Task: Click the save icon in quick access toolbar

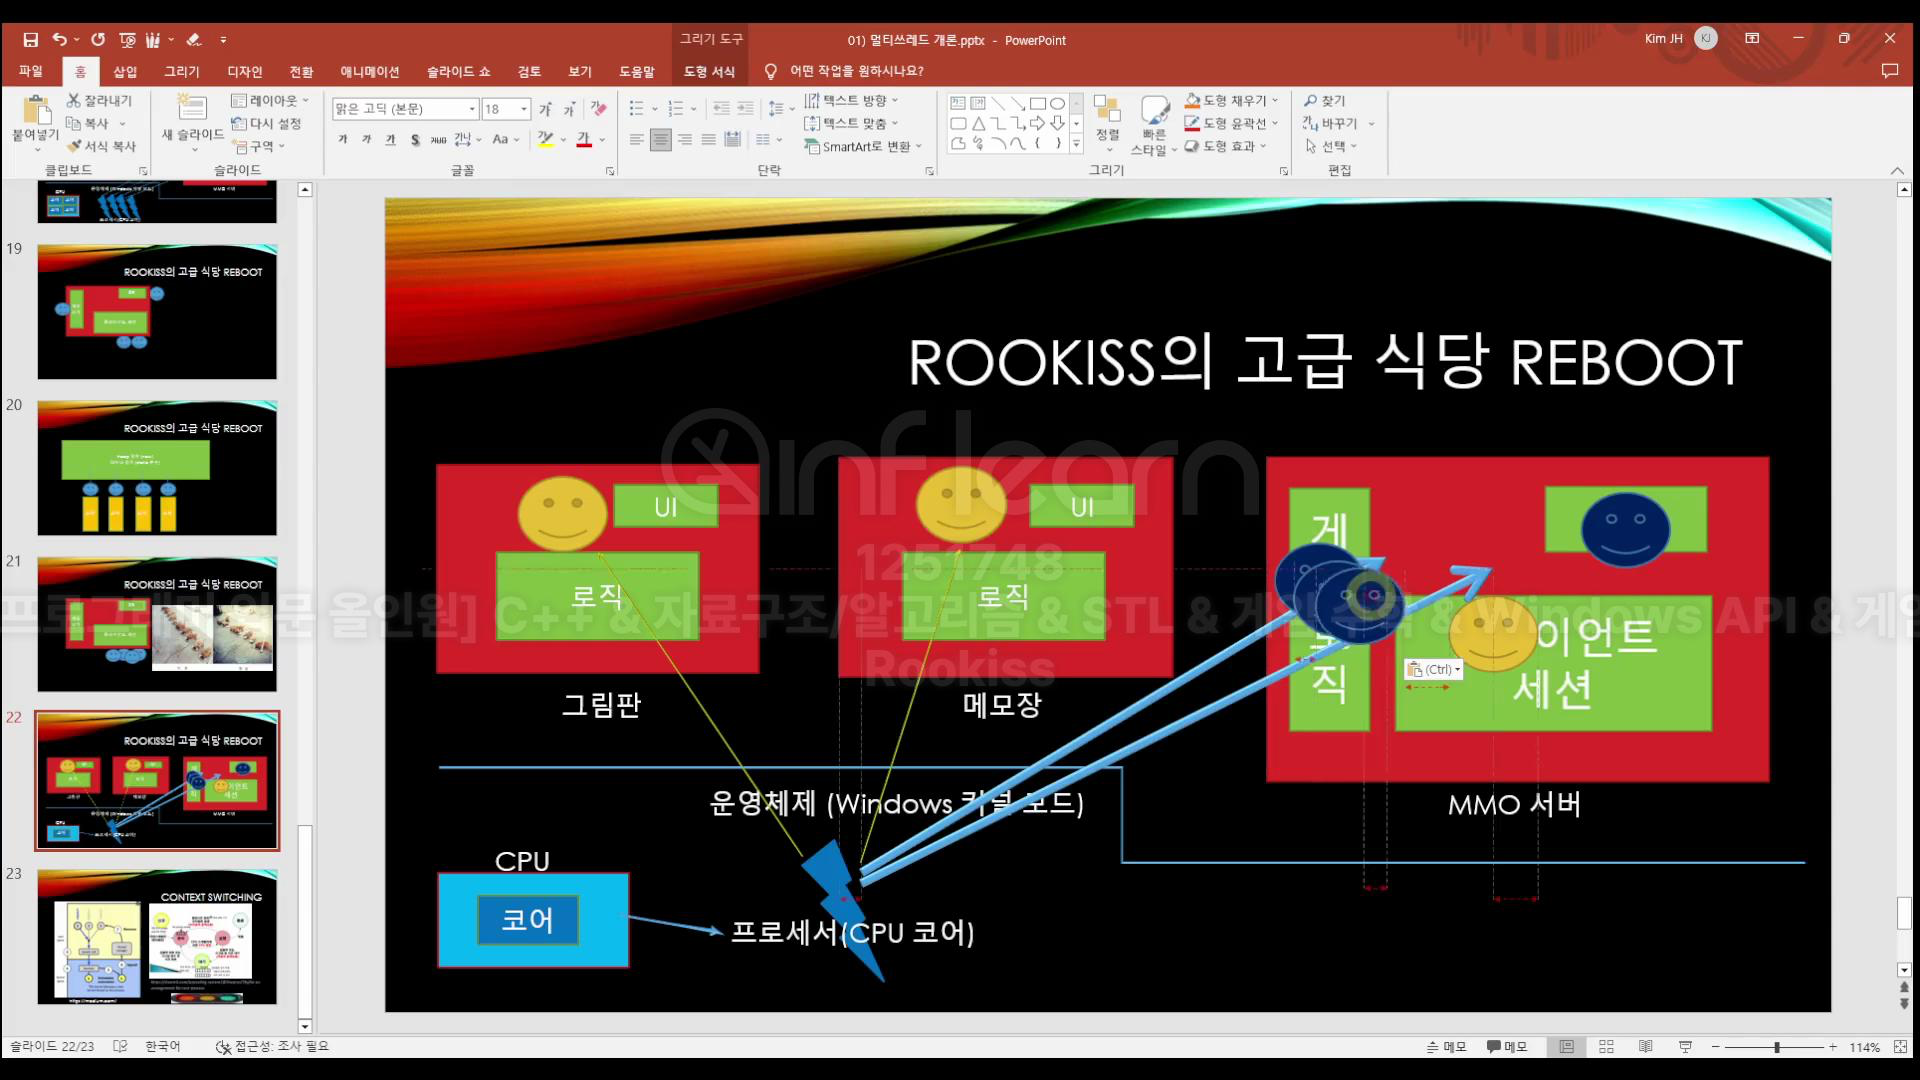Action: pos(30,40)
